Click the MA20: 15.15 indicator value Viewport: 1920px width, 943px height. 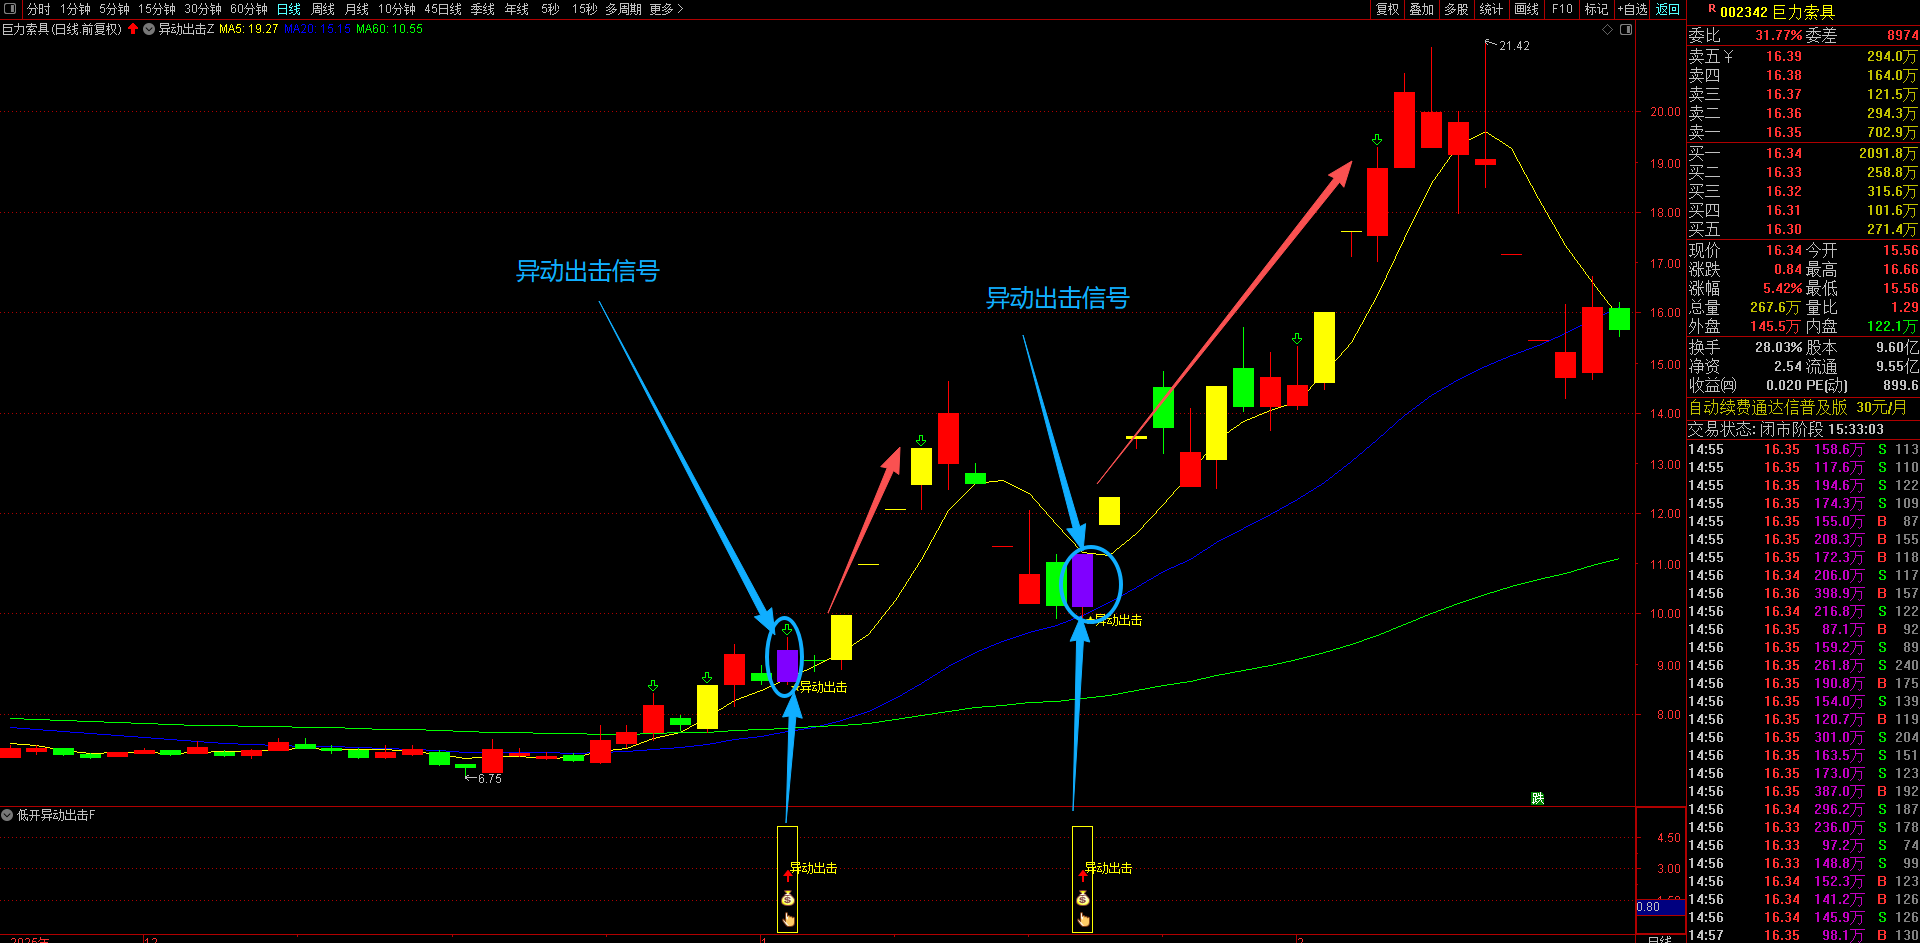click(318, 29)
